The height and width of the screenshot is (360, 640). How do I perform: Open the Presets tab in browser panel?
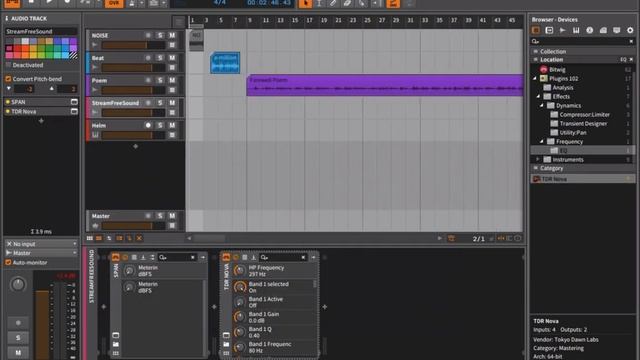(549, 30)
